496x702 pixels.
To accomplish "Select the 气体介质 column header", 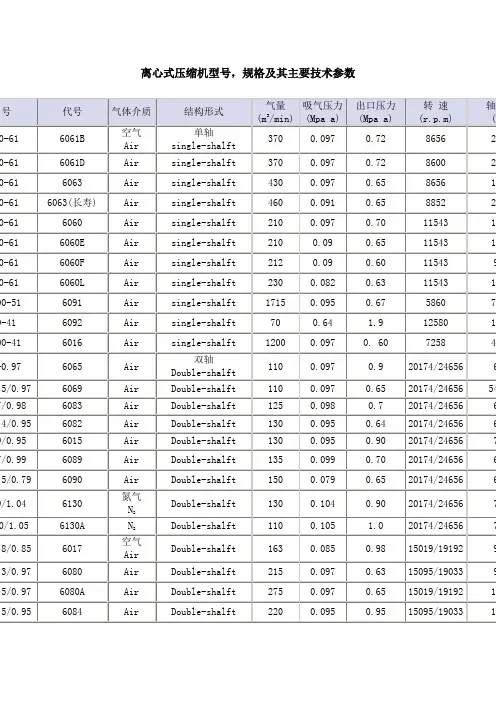I will point(132,112).
